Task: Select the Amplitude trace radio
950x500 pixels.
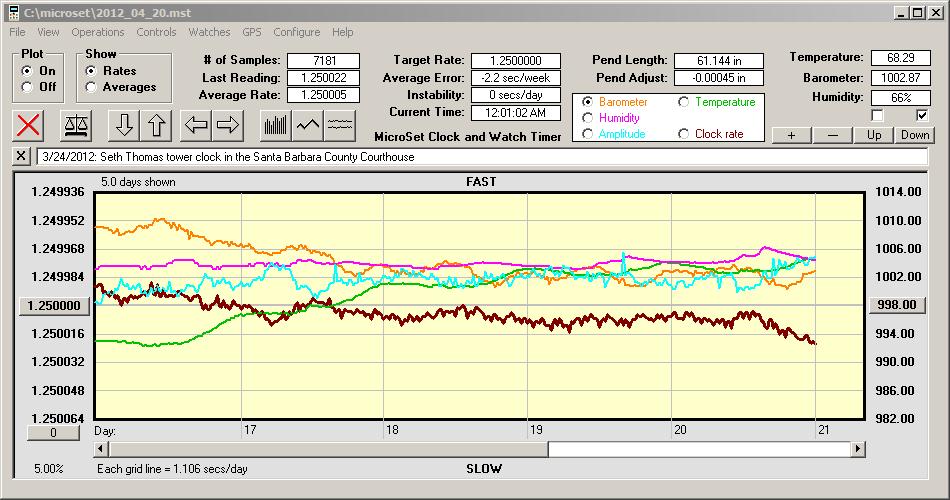Action: tap(587, 133)
